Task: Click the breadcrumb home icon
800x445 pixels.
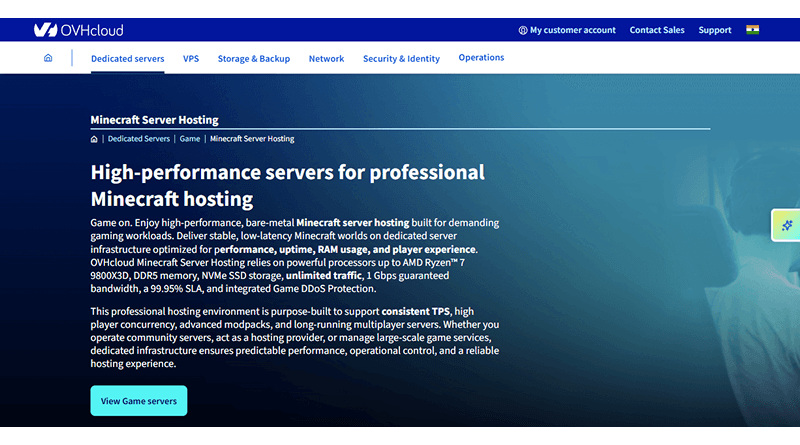Action: pyautogui.click(x=94, y=139)
